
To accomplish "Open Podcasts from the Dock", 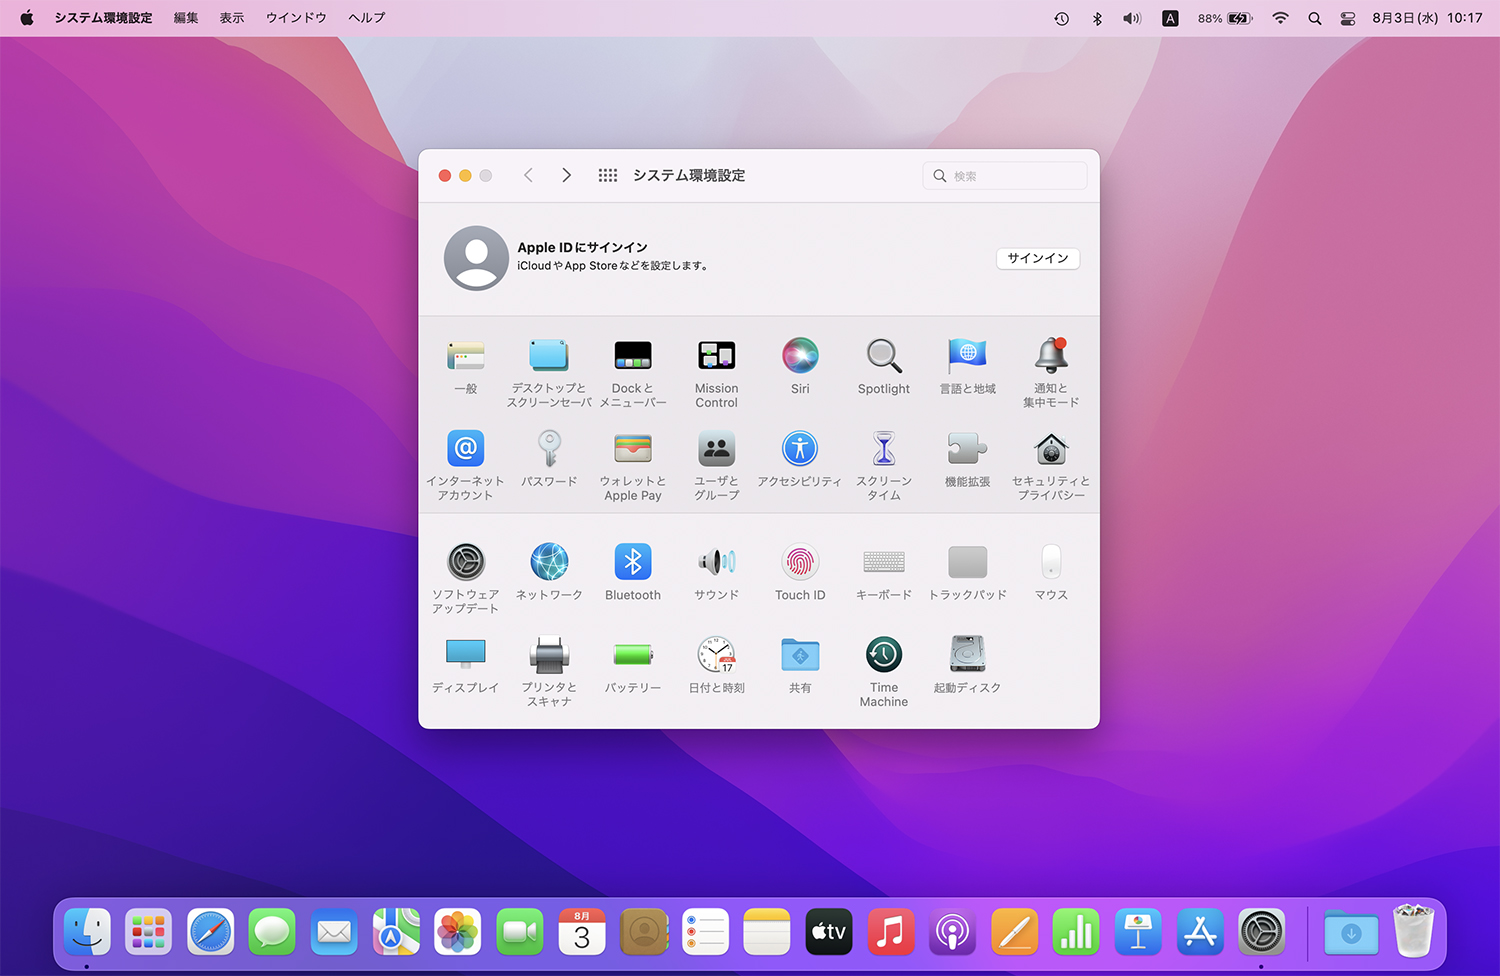I will click(953, 932).
